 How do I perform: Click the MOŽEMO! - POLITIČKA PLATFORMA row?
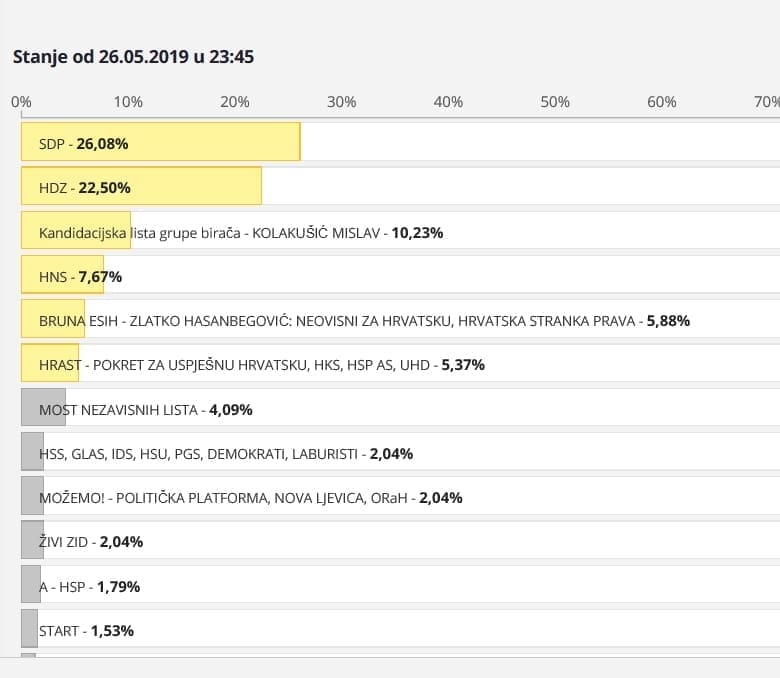click(x=250, y=497)
